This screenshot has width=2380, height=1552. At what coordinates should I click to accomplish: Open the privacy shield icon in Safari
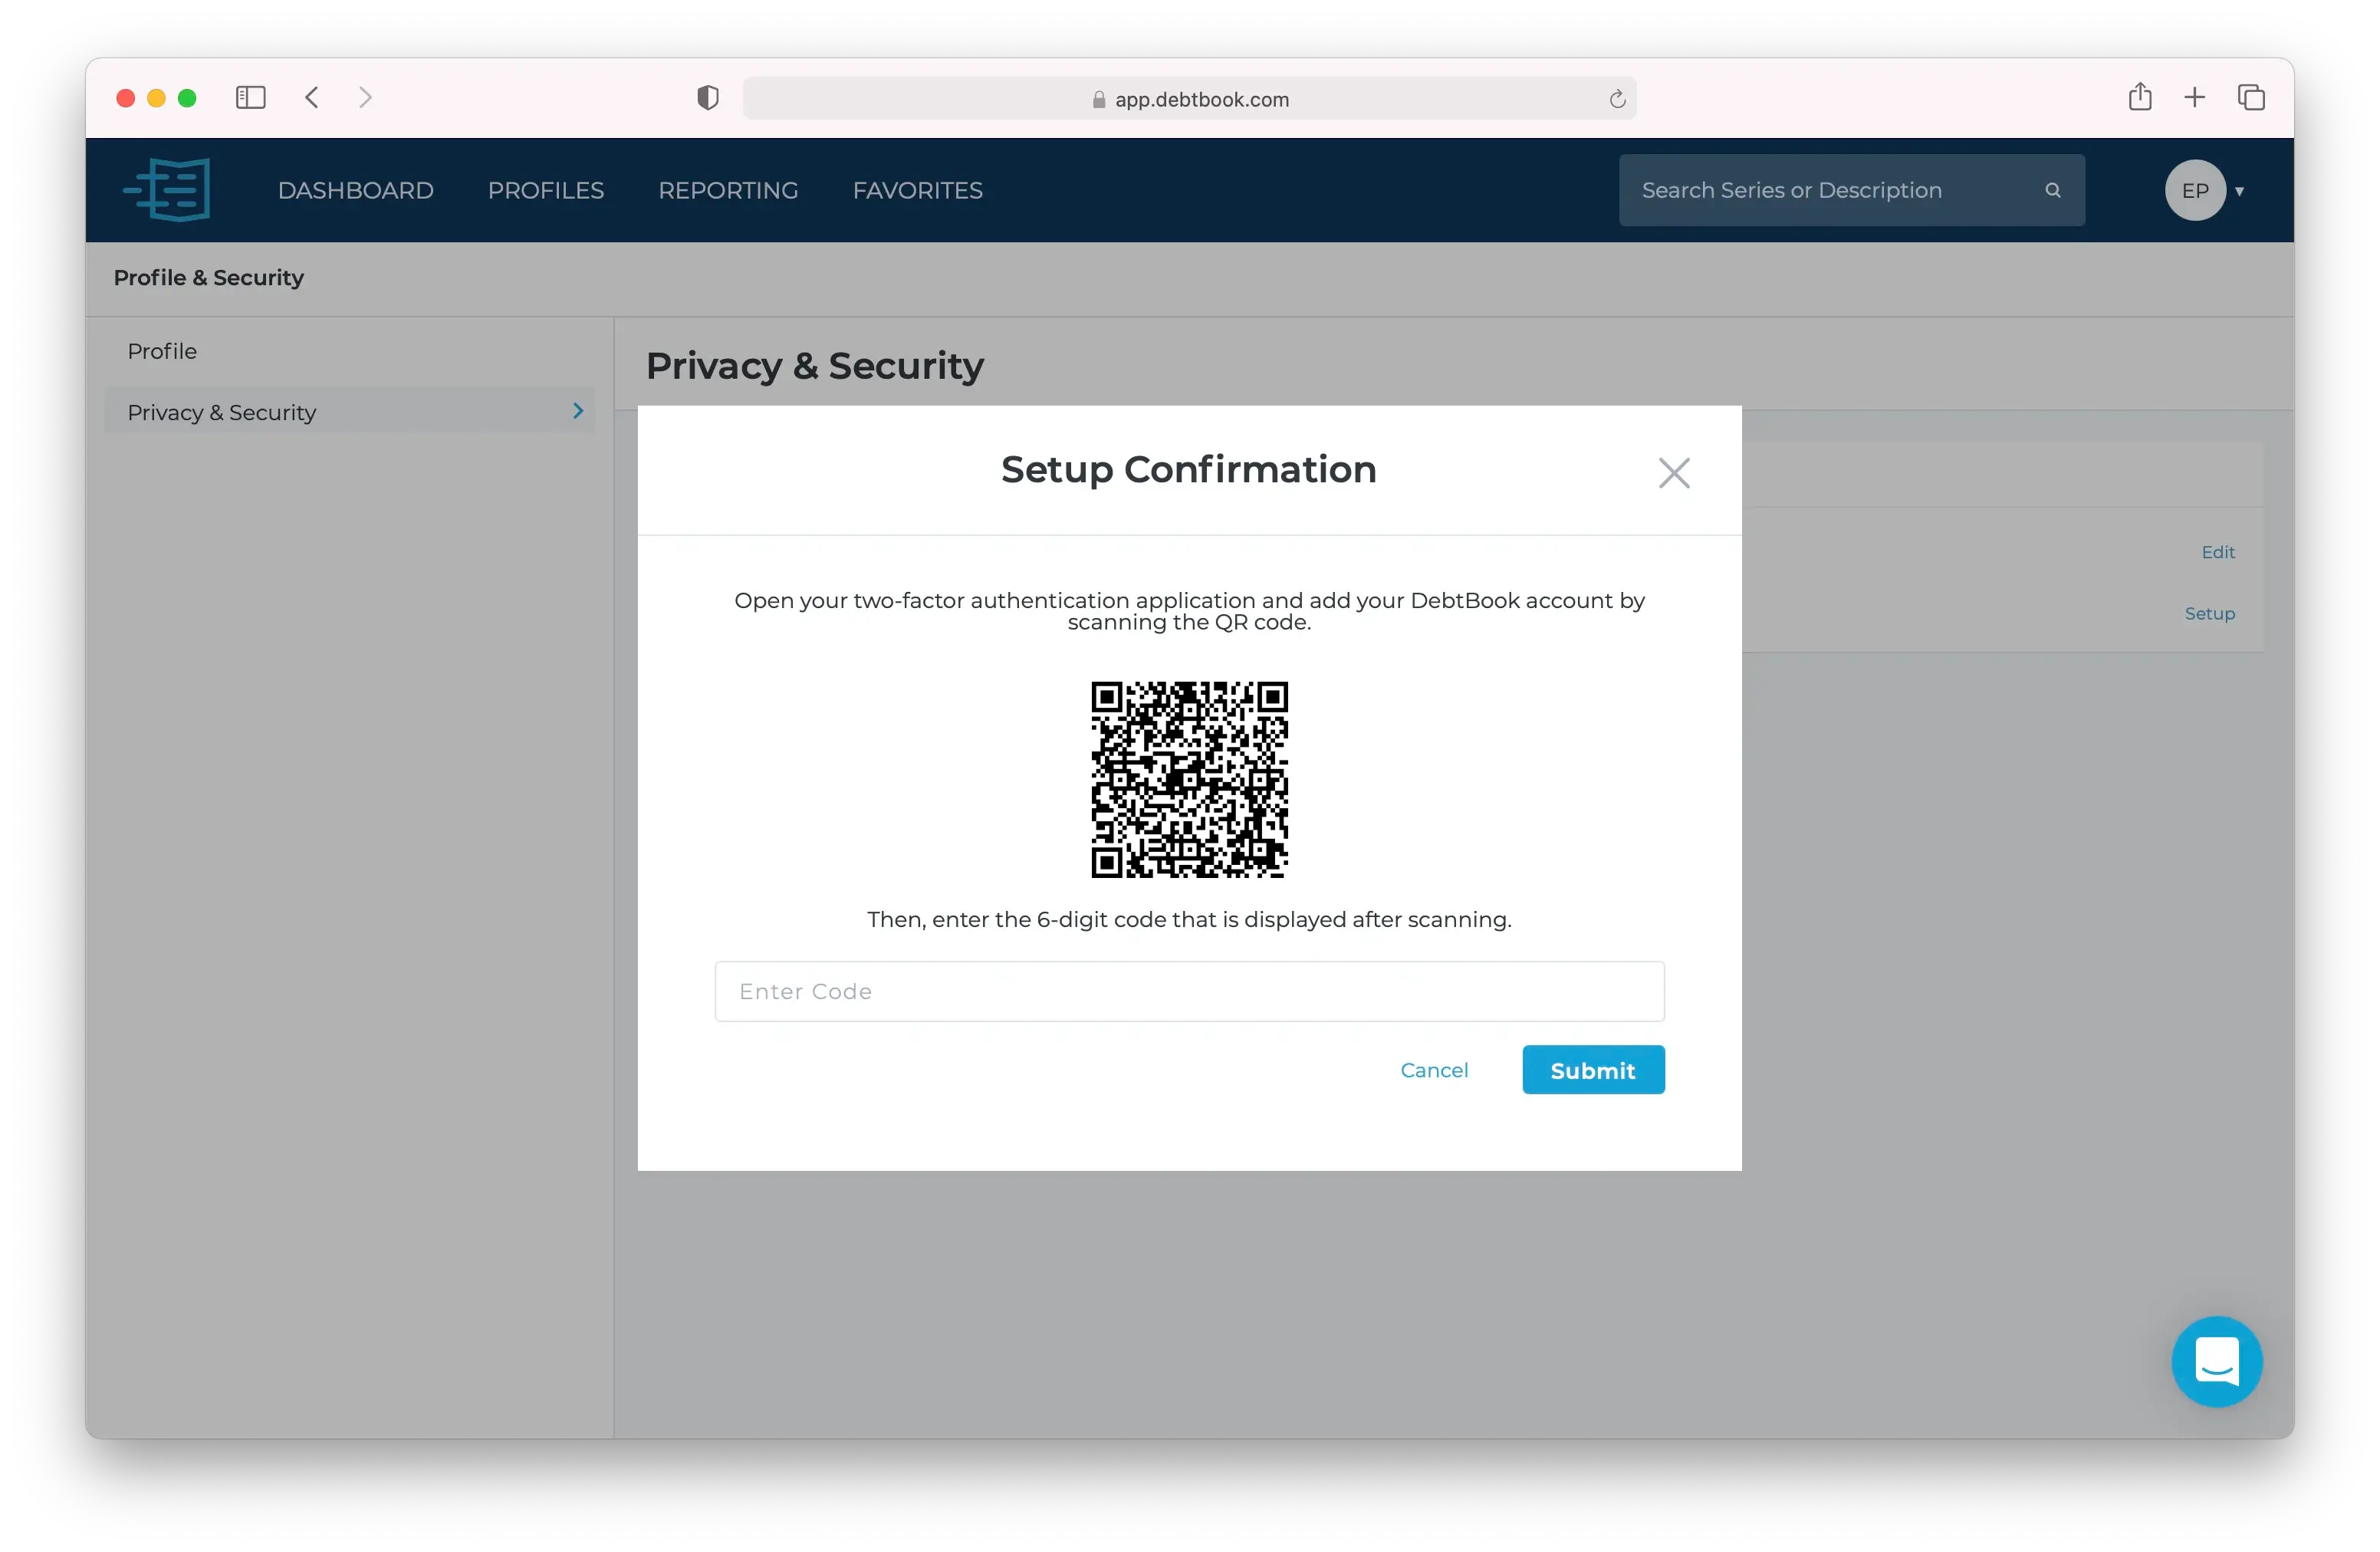click(x=708, y=97)
